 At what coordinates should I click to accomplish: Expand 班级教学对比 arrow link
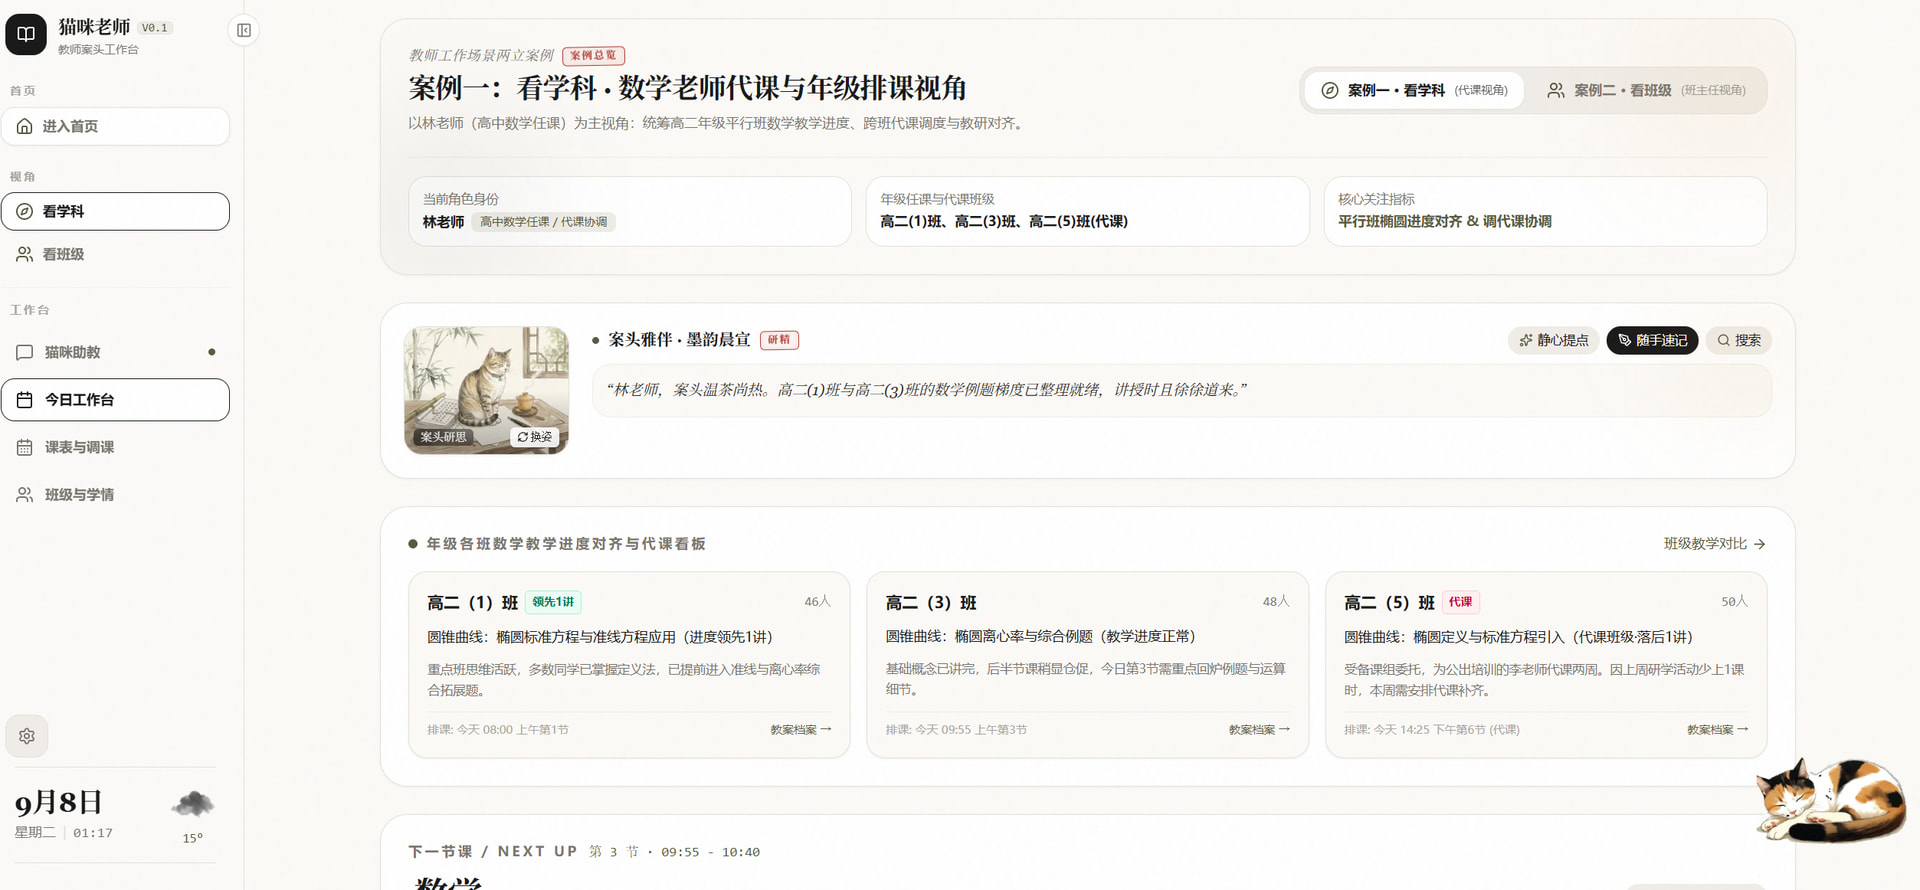pos(1714,544)
